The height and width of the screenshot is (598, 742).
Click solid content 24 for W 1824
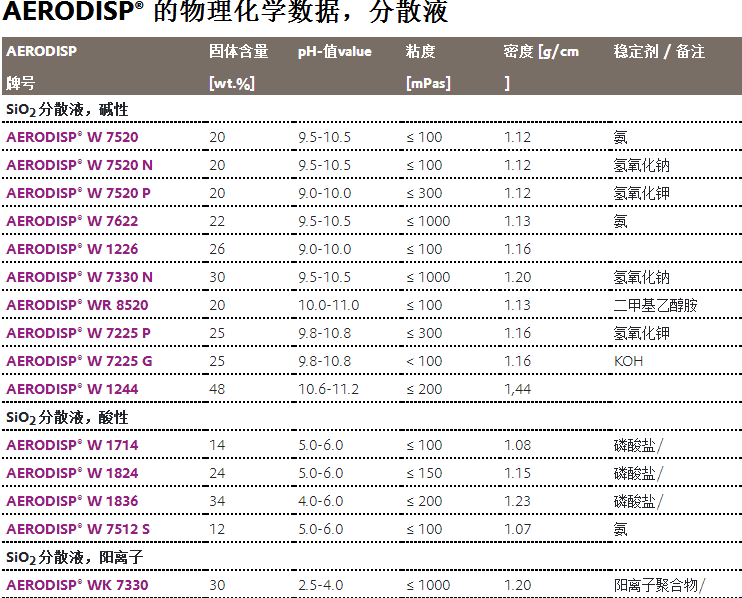pyautogui.click(x=217, y=473)
